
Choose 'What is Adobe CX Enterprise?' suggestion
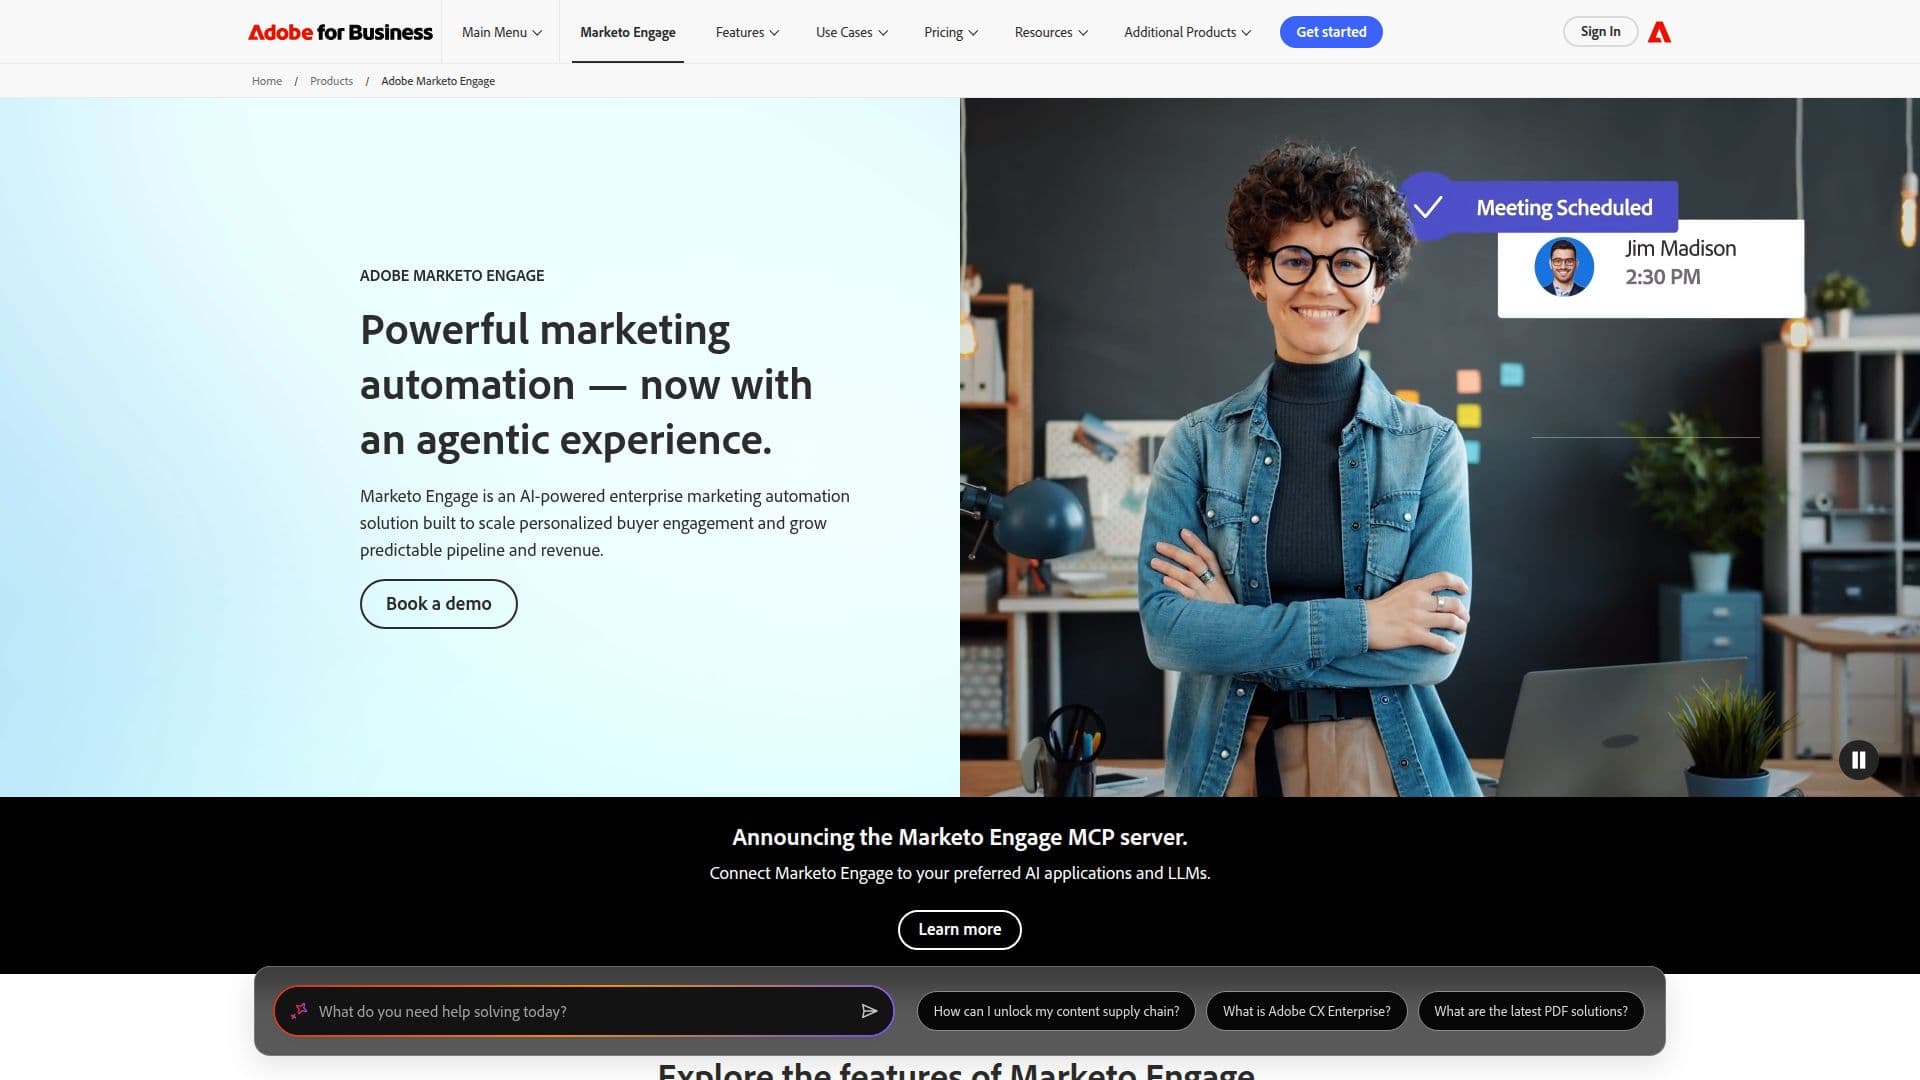pos(1306,1011)
